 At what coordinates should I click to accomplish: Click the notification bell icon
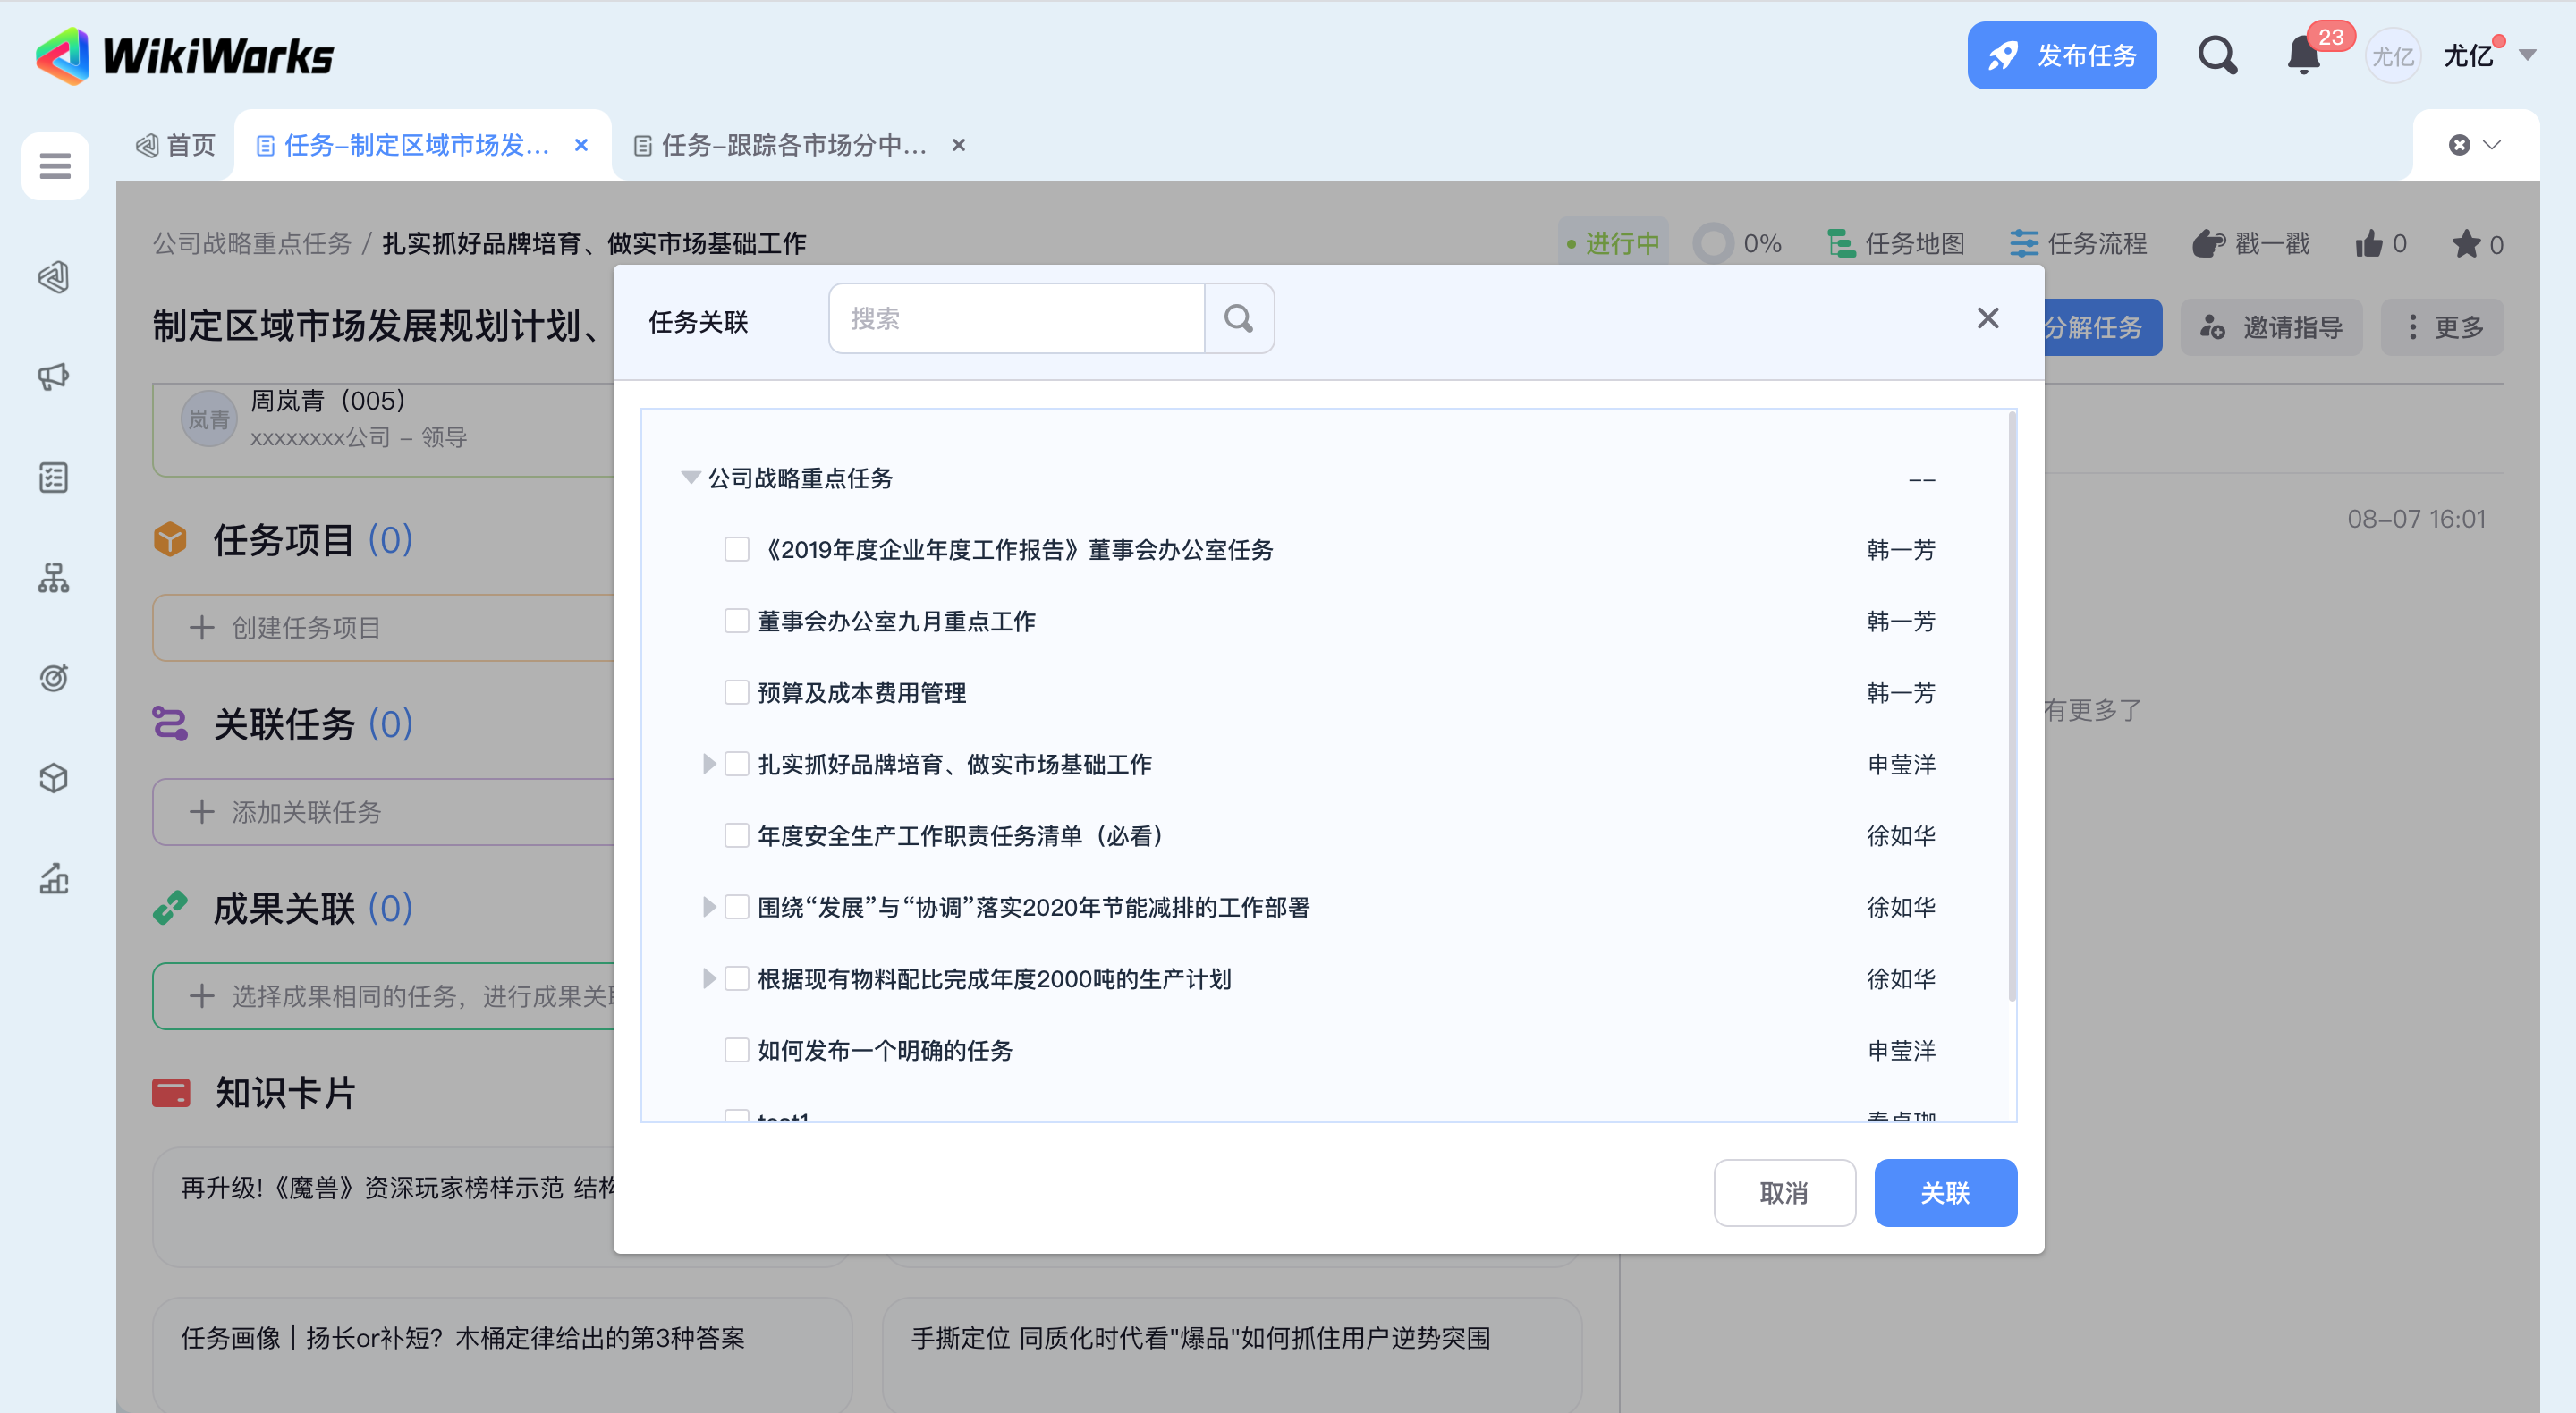click(x=2303, y=56)
